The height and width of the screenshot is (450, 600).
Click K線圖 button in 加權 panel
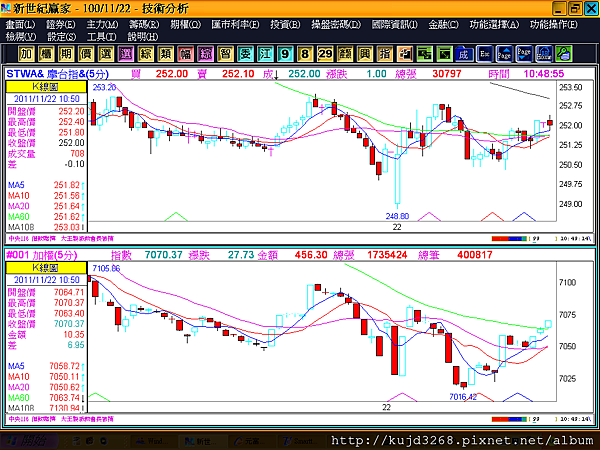coord(46,267)
